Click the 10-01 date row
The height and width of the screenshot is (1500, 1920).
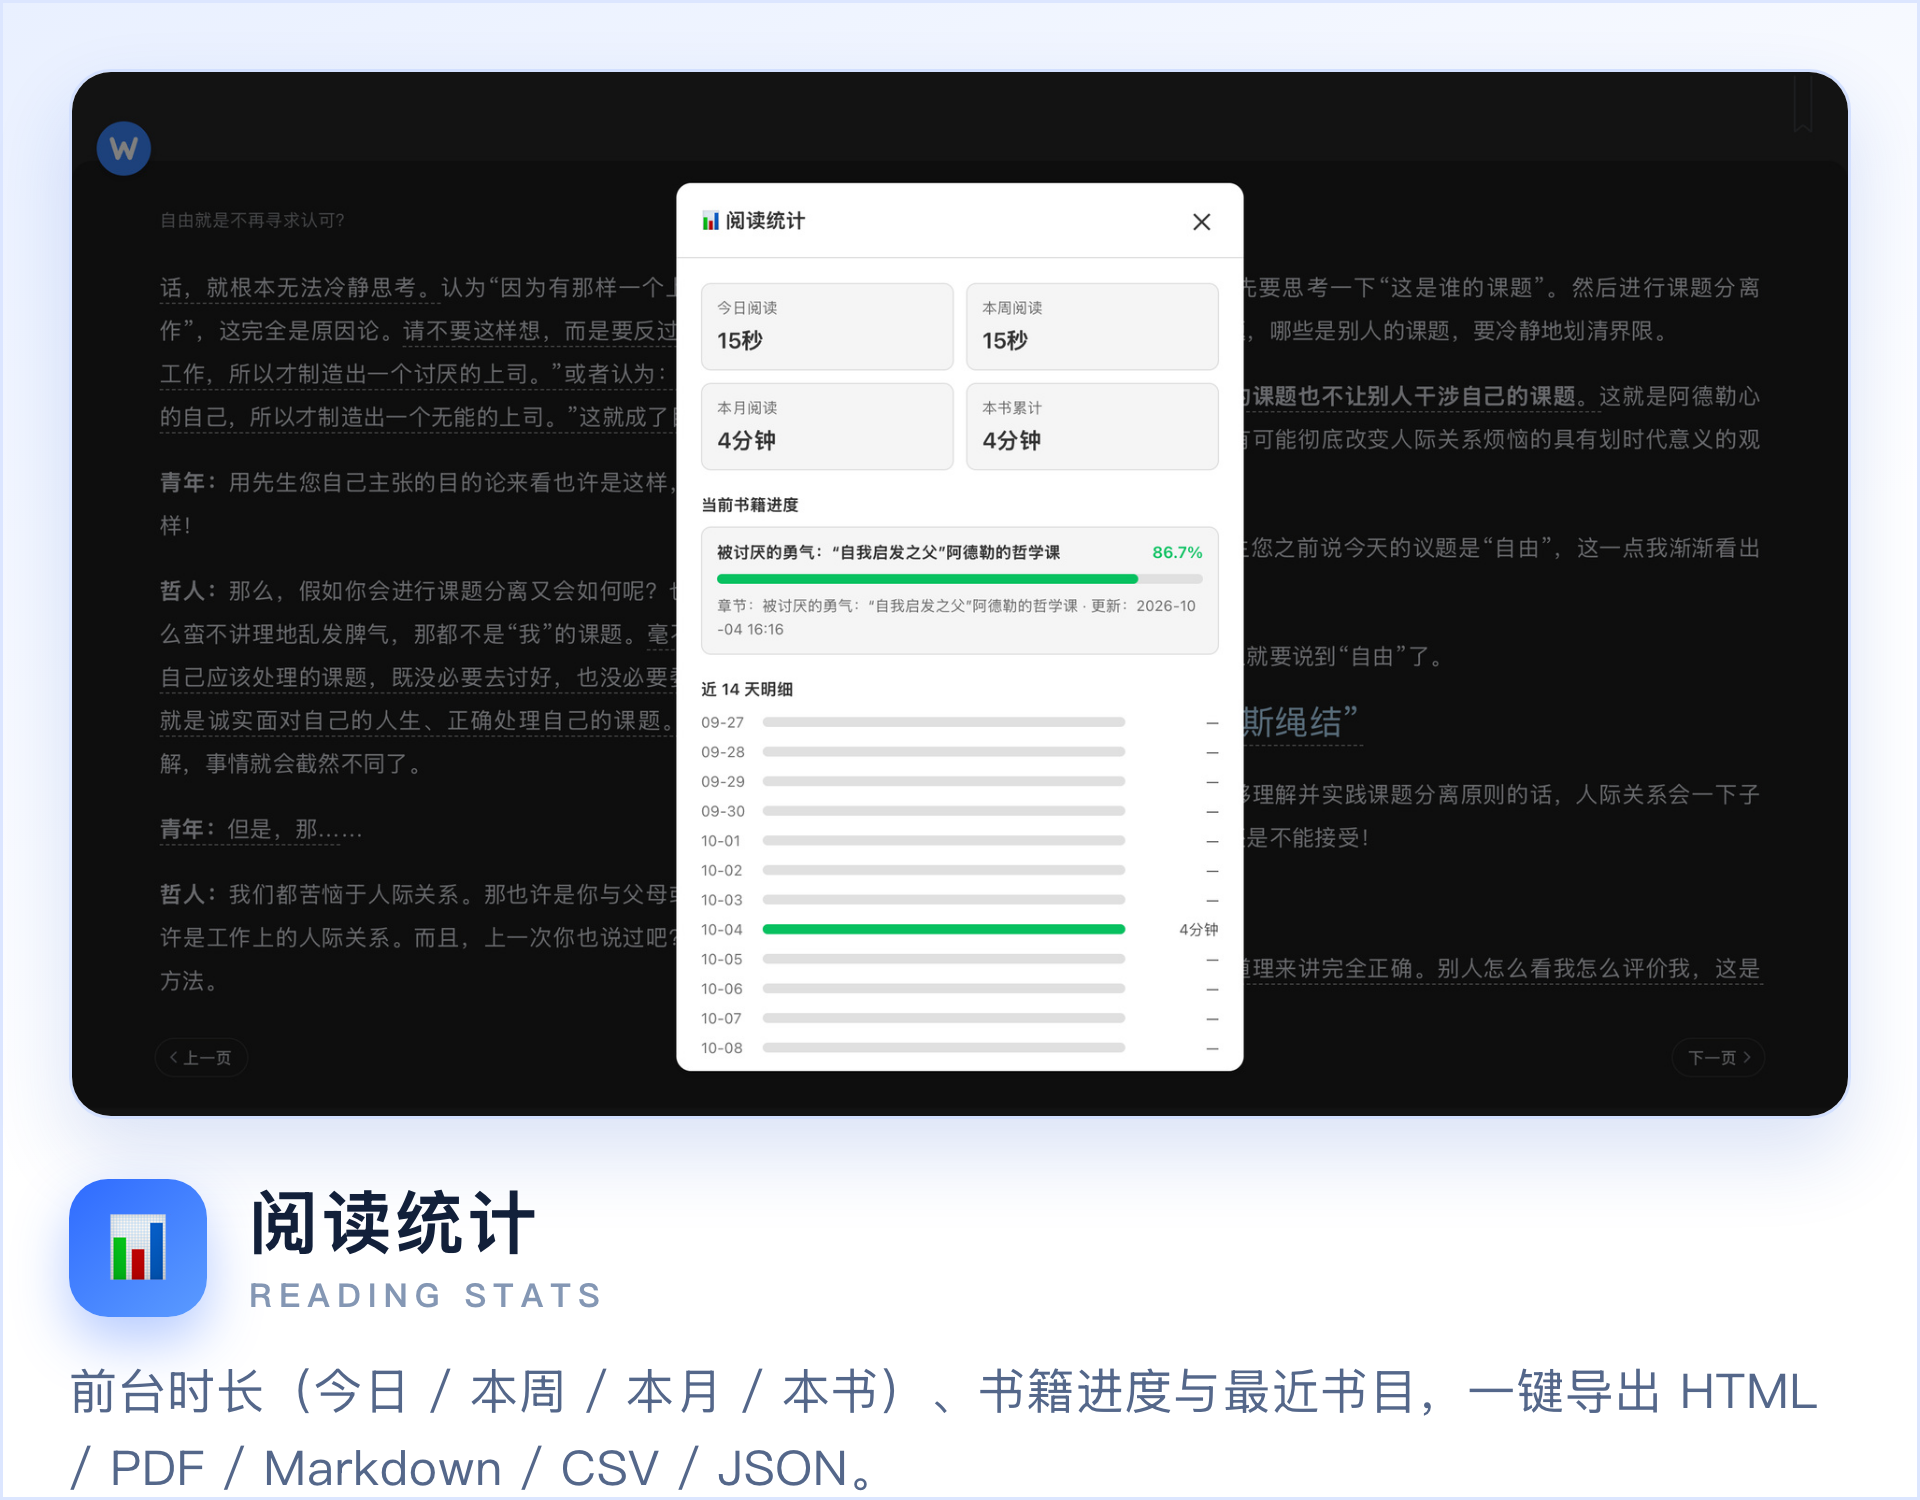click(x=959, y=841)
